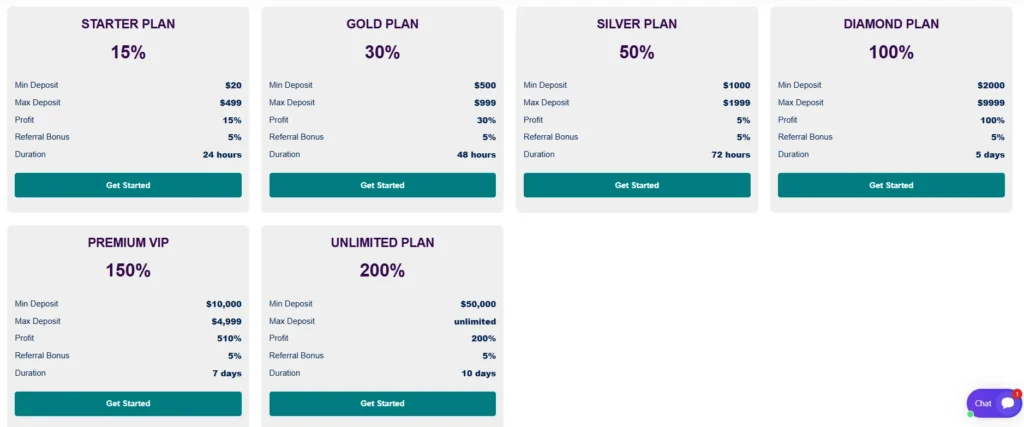
Task: Select the UNLIMITED PLAN heading
Action: [x=382, y=242]
